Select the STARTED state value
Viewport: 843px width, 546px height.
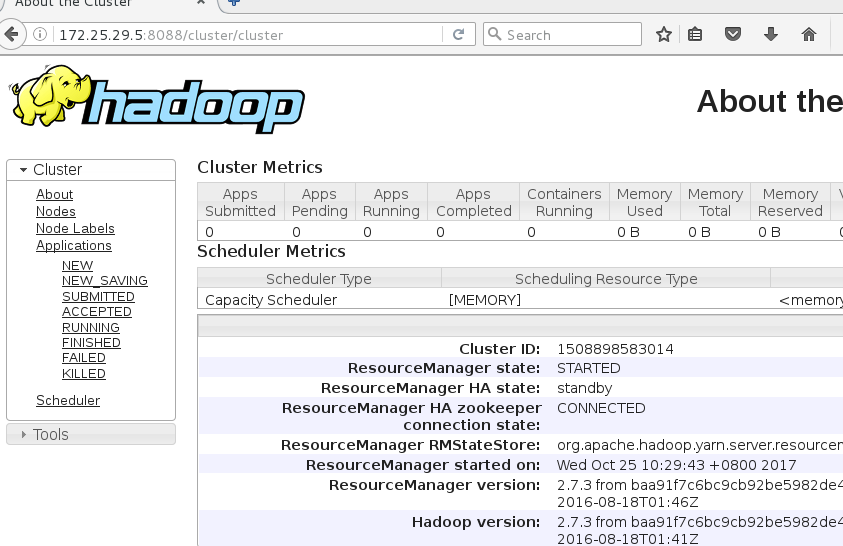click(x=589, y=368)
